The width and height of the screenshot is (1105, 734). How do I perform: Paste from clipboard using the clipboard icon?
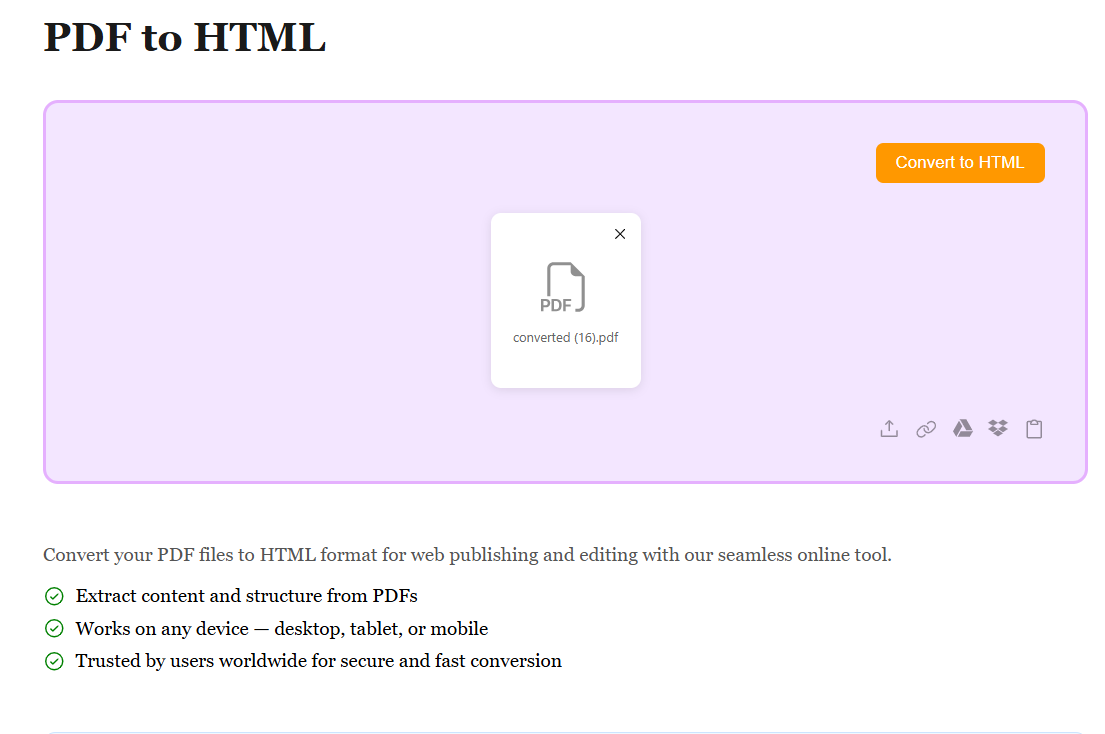coord(1034,429)
